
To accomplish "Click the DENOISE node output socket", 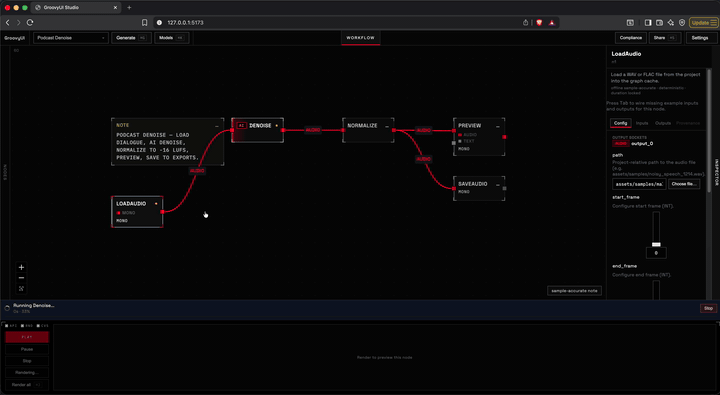I will pos(283,130).
